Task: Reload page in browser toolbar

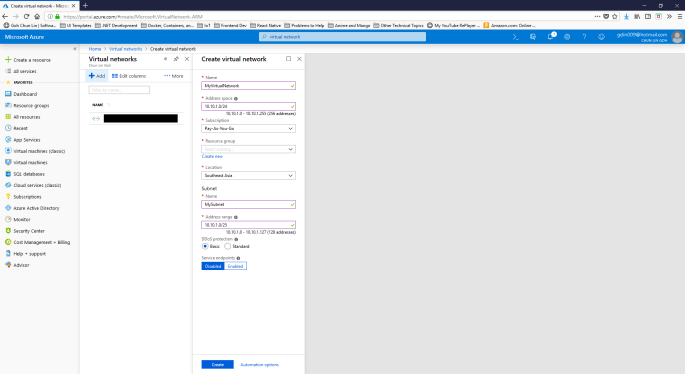Action: pos(26,17)
